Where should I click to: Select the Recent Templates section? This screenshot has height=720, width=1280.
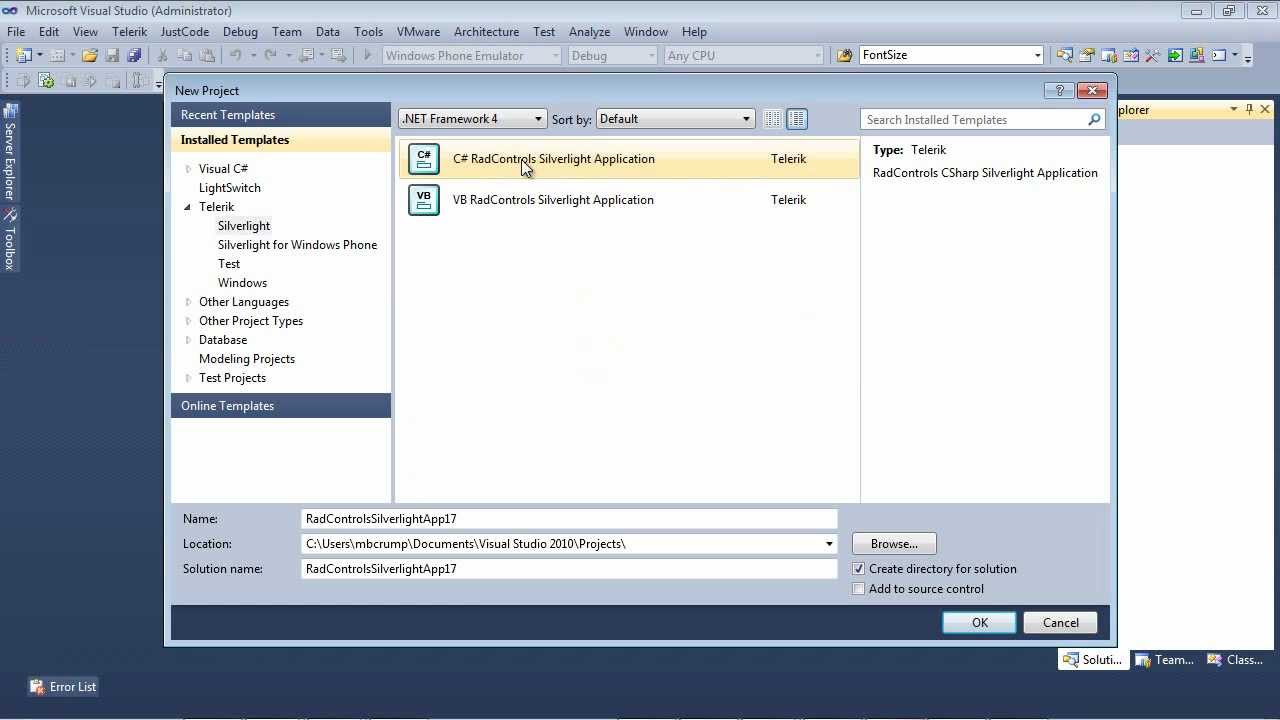click(x=281, y=115)
